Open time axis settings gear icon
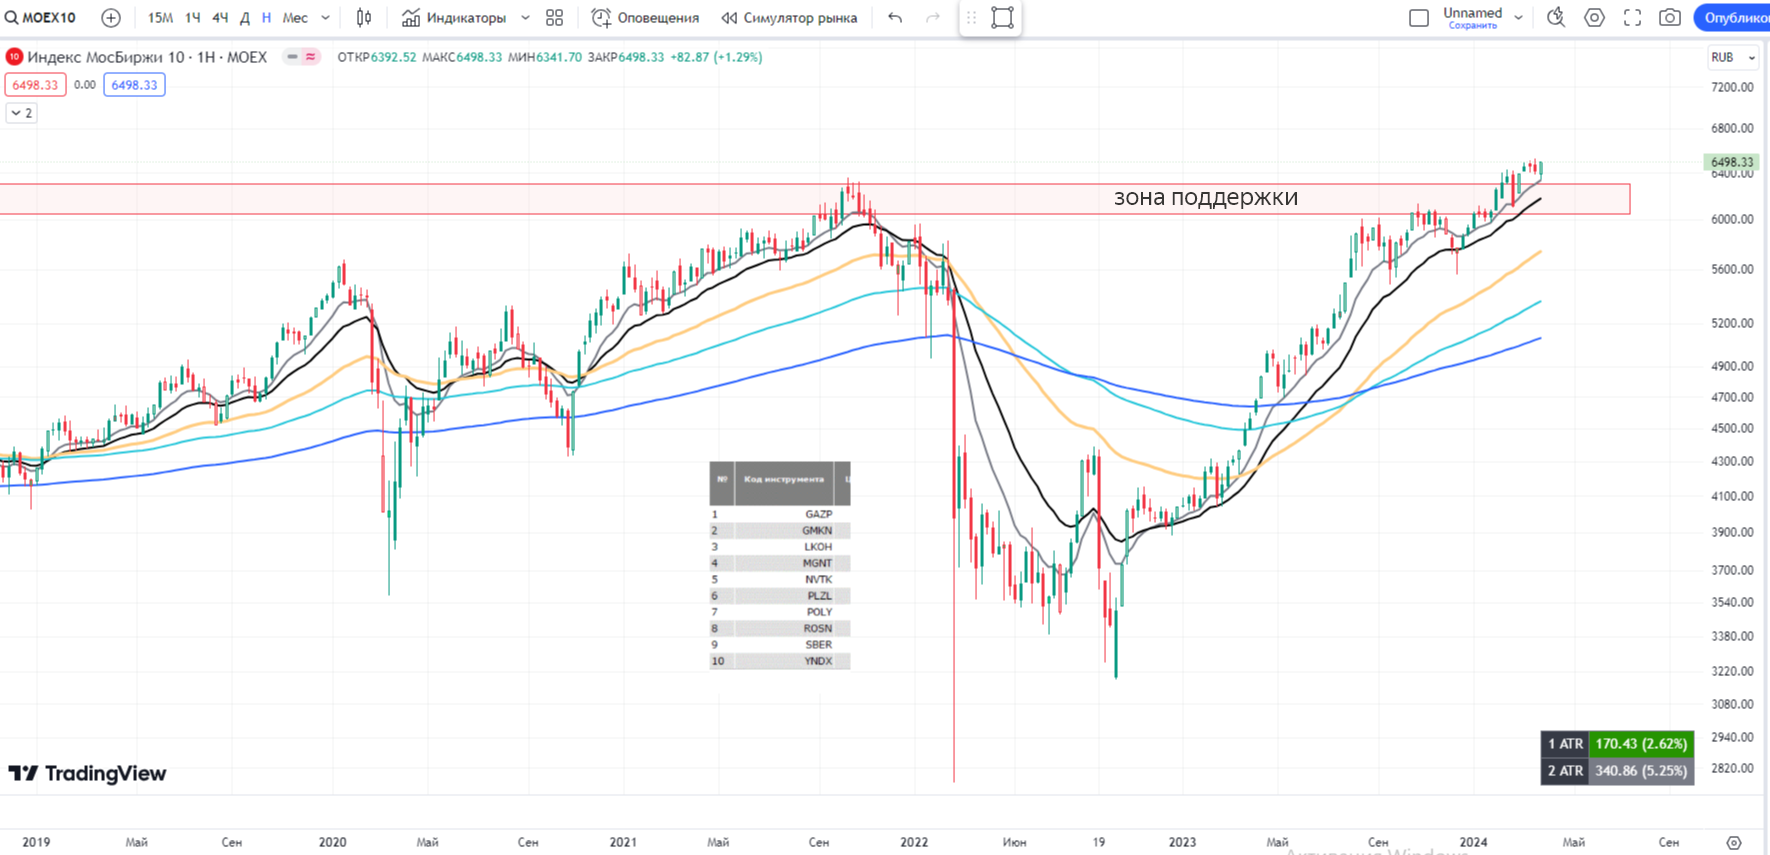The height and width of the screenshot is (855, 1770). pyautogui.click(x=1734, y=843)
